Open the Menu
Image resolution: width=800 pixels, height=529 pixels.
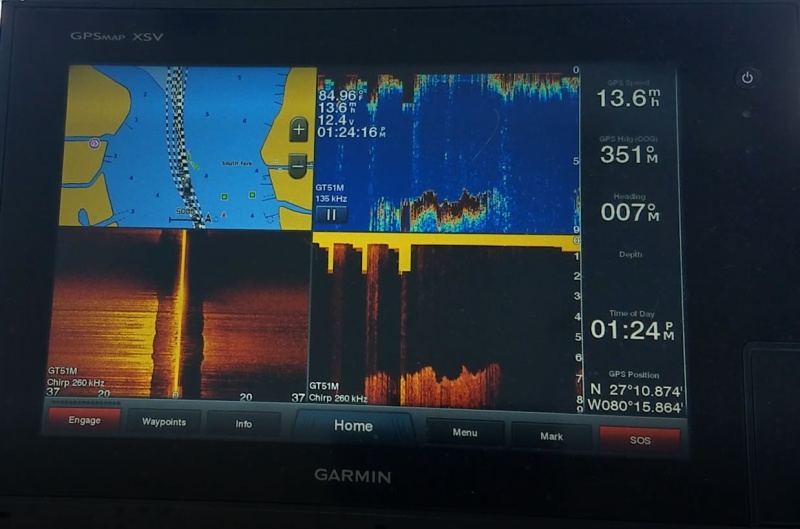[465, 432]
